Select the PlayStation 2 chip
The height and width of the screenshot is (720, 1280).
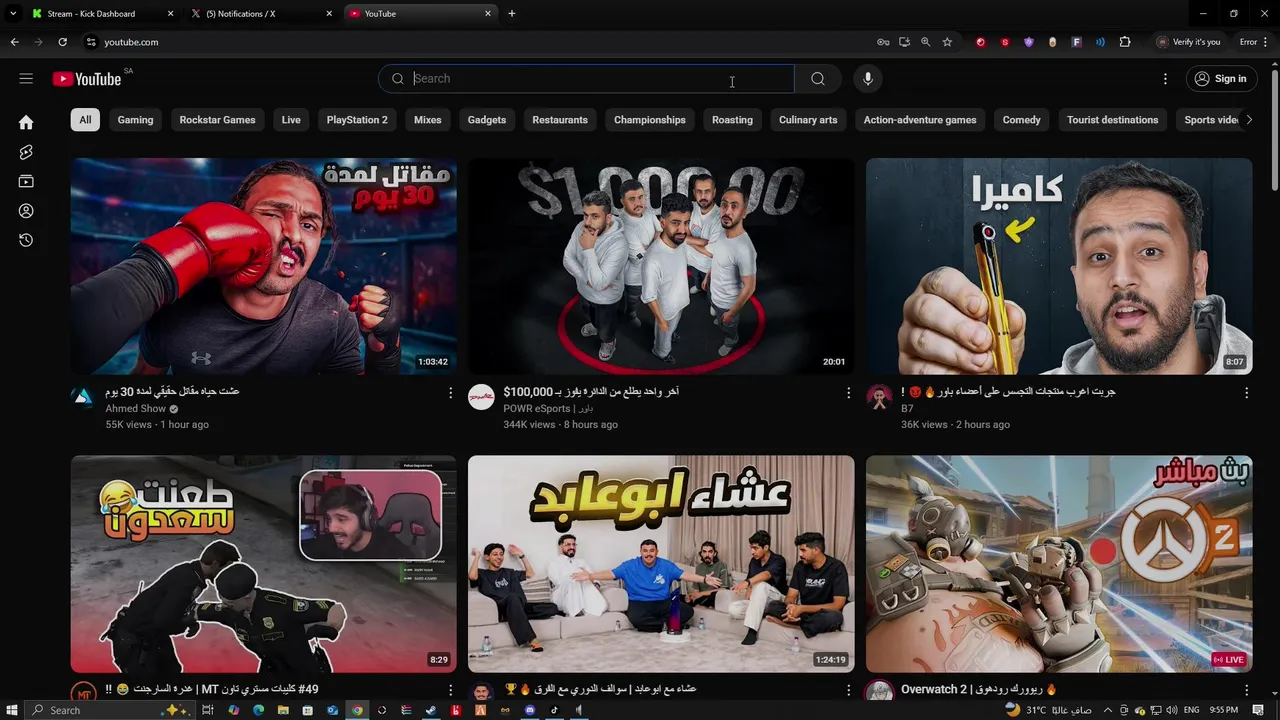357,120
